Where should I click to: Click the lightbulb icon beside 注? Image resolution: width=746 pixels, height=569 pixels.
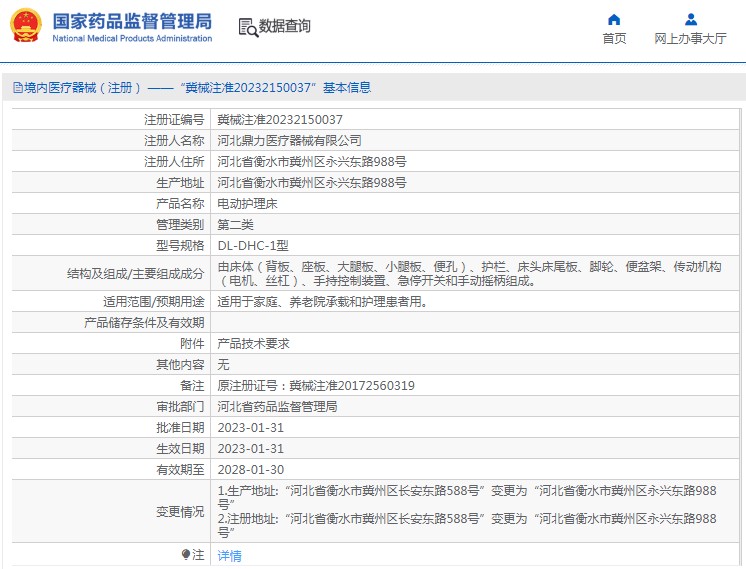coord(186,554)
